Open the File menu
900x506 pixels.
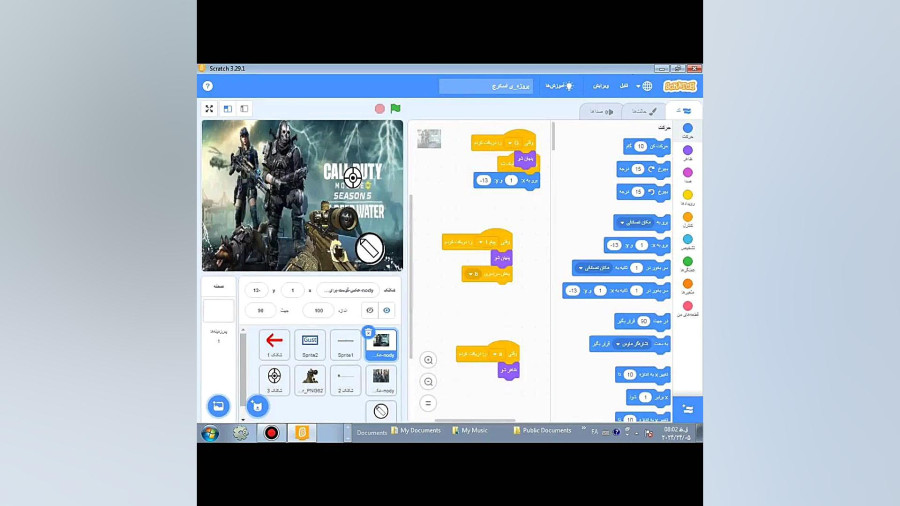(624, 86)
